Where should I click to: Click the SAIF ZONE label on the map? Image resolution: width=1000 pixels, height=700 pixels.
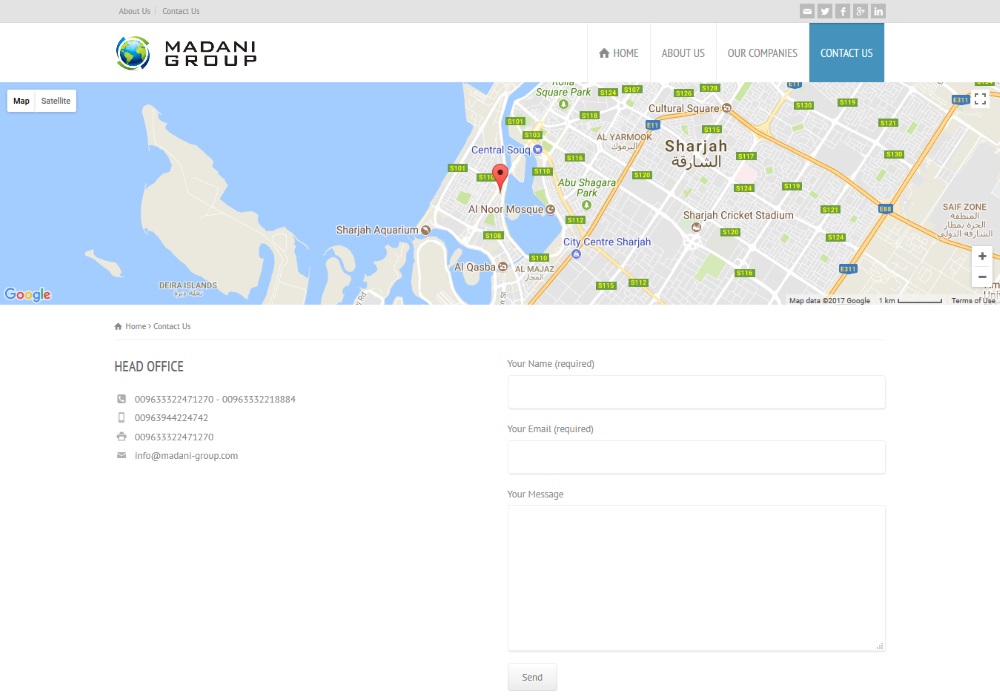(x=964, y=221)
